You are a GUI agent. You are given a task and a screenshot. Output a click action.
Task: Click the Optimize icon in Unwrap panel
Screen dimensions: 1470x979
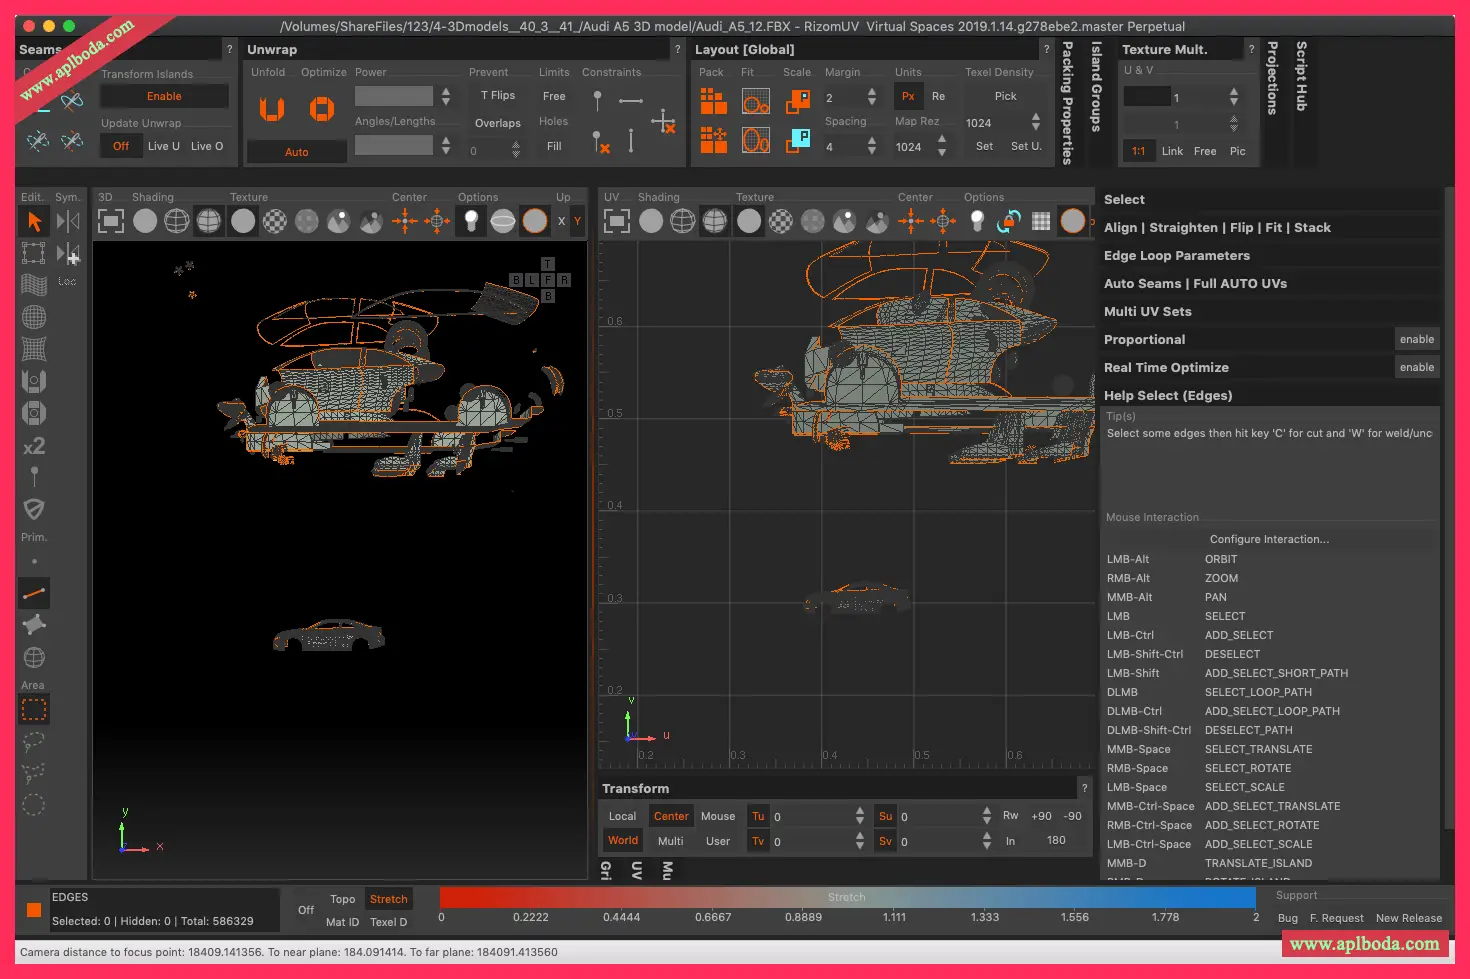click(x=321, y=108)
